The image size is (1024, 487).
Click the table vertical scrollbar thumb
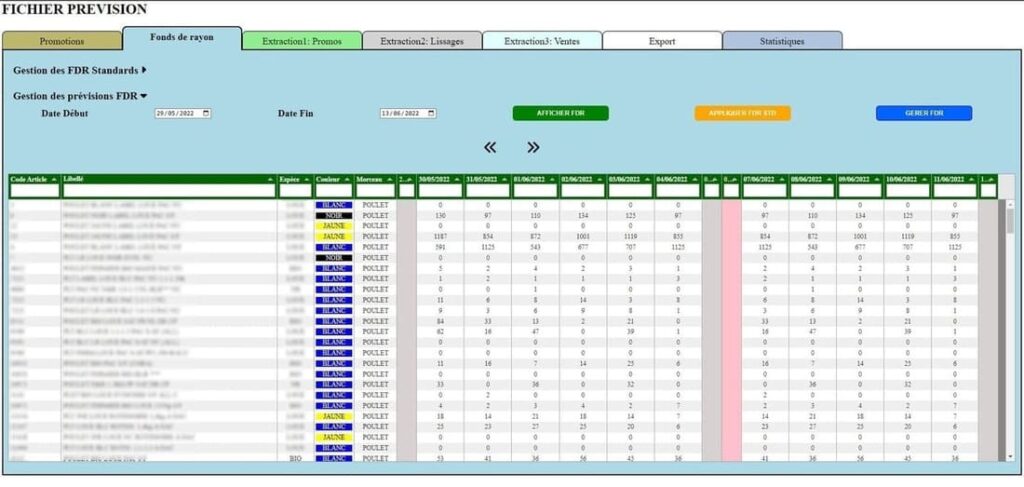coord(1010,221)
